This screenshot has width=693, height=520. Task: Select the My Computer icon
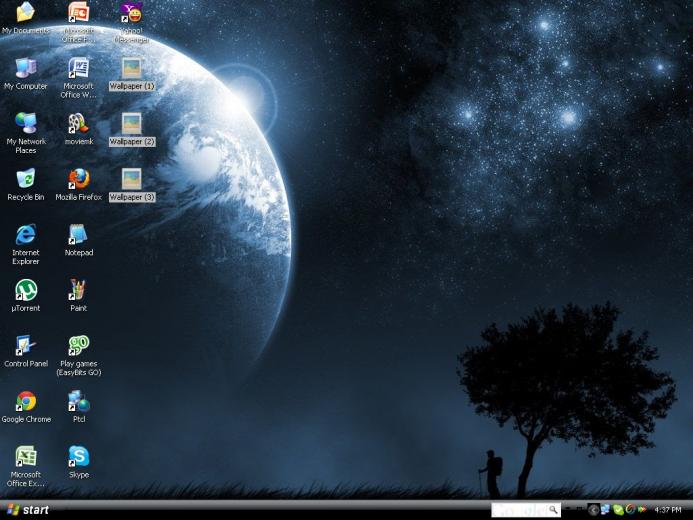tap(26, 74)
